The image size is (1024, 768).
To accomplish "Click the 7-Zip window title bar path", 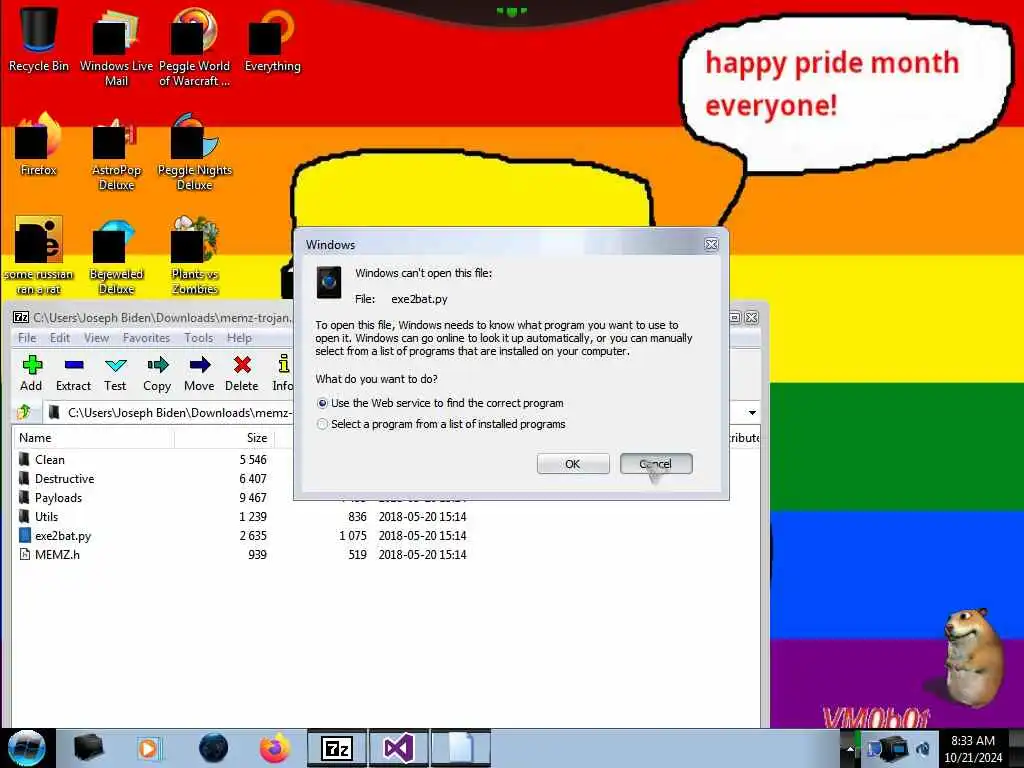I will coord(162,318).
